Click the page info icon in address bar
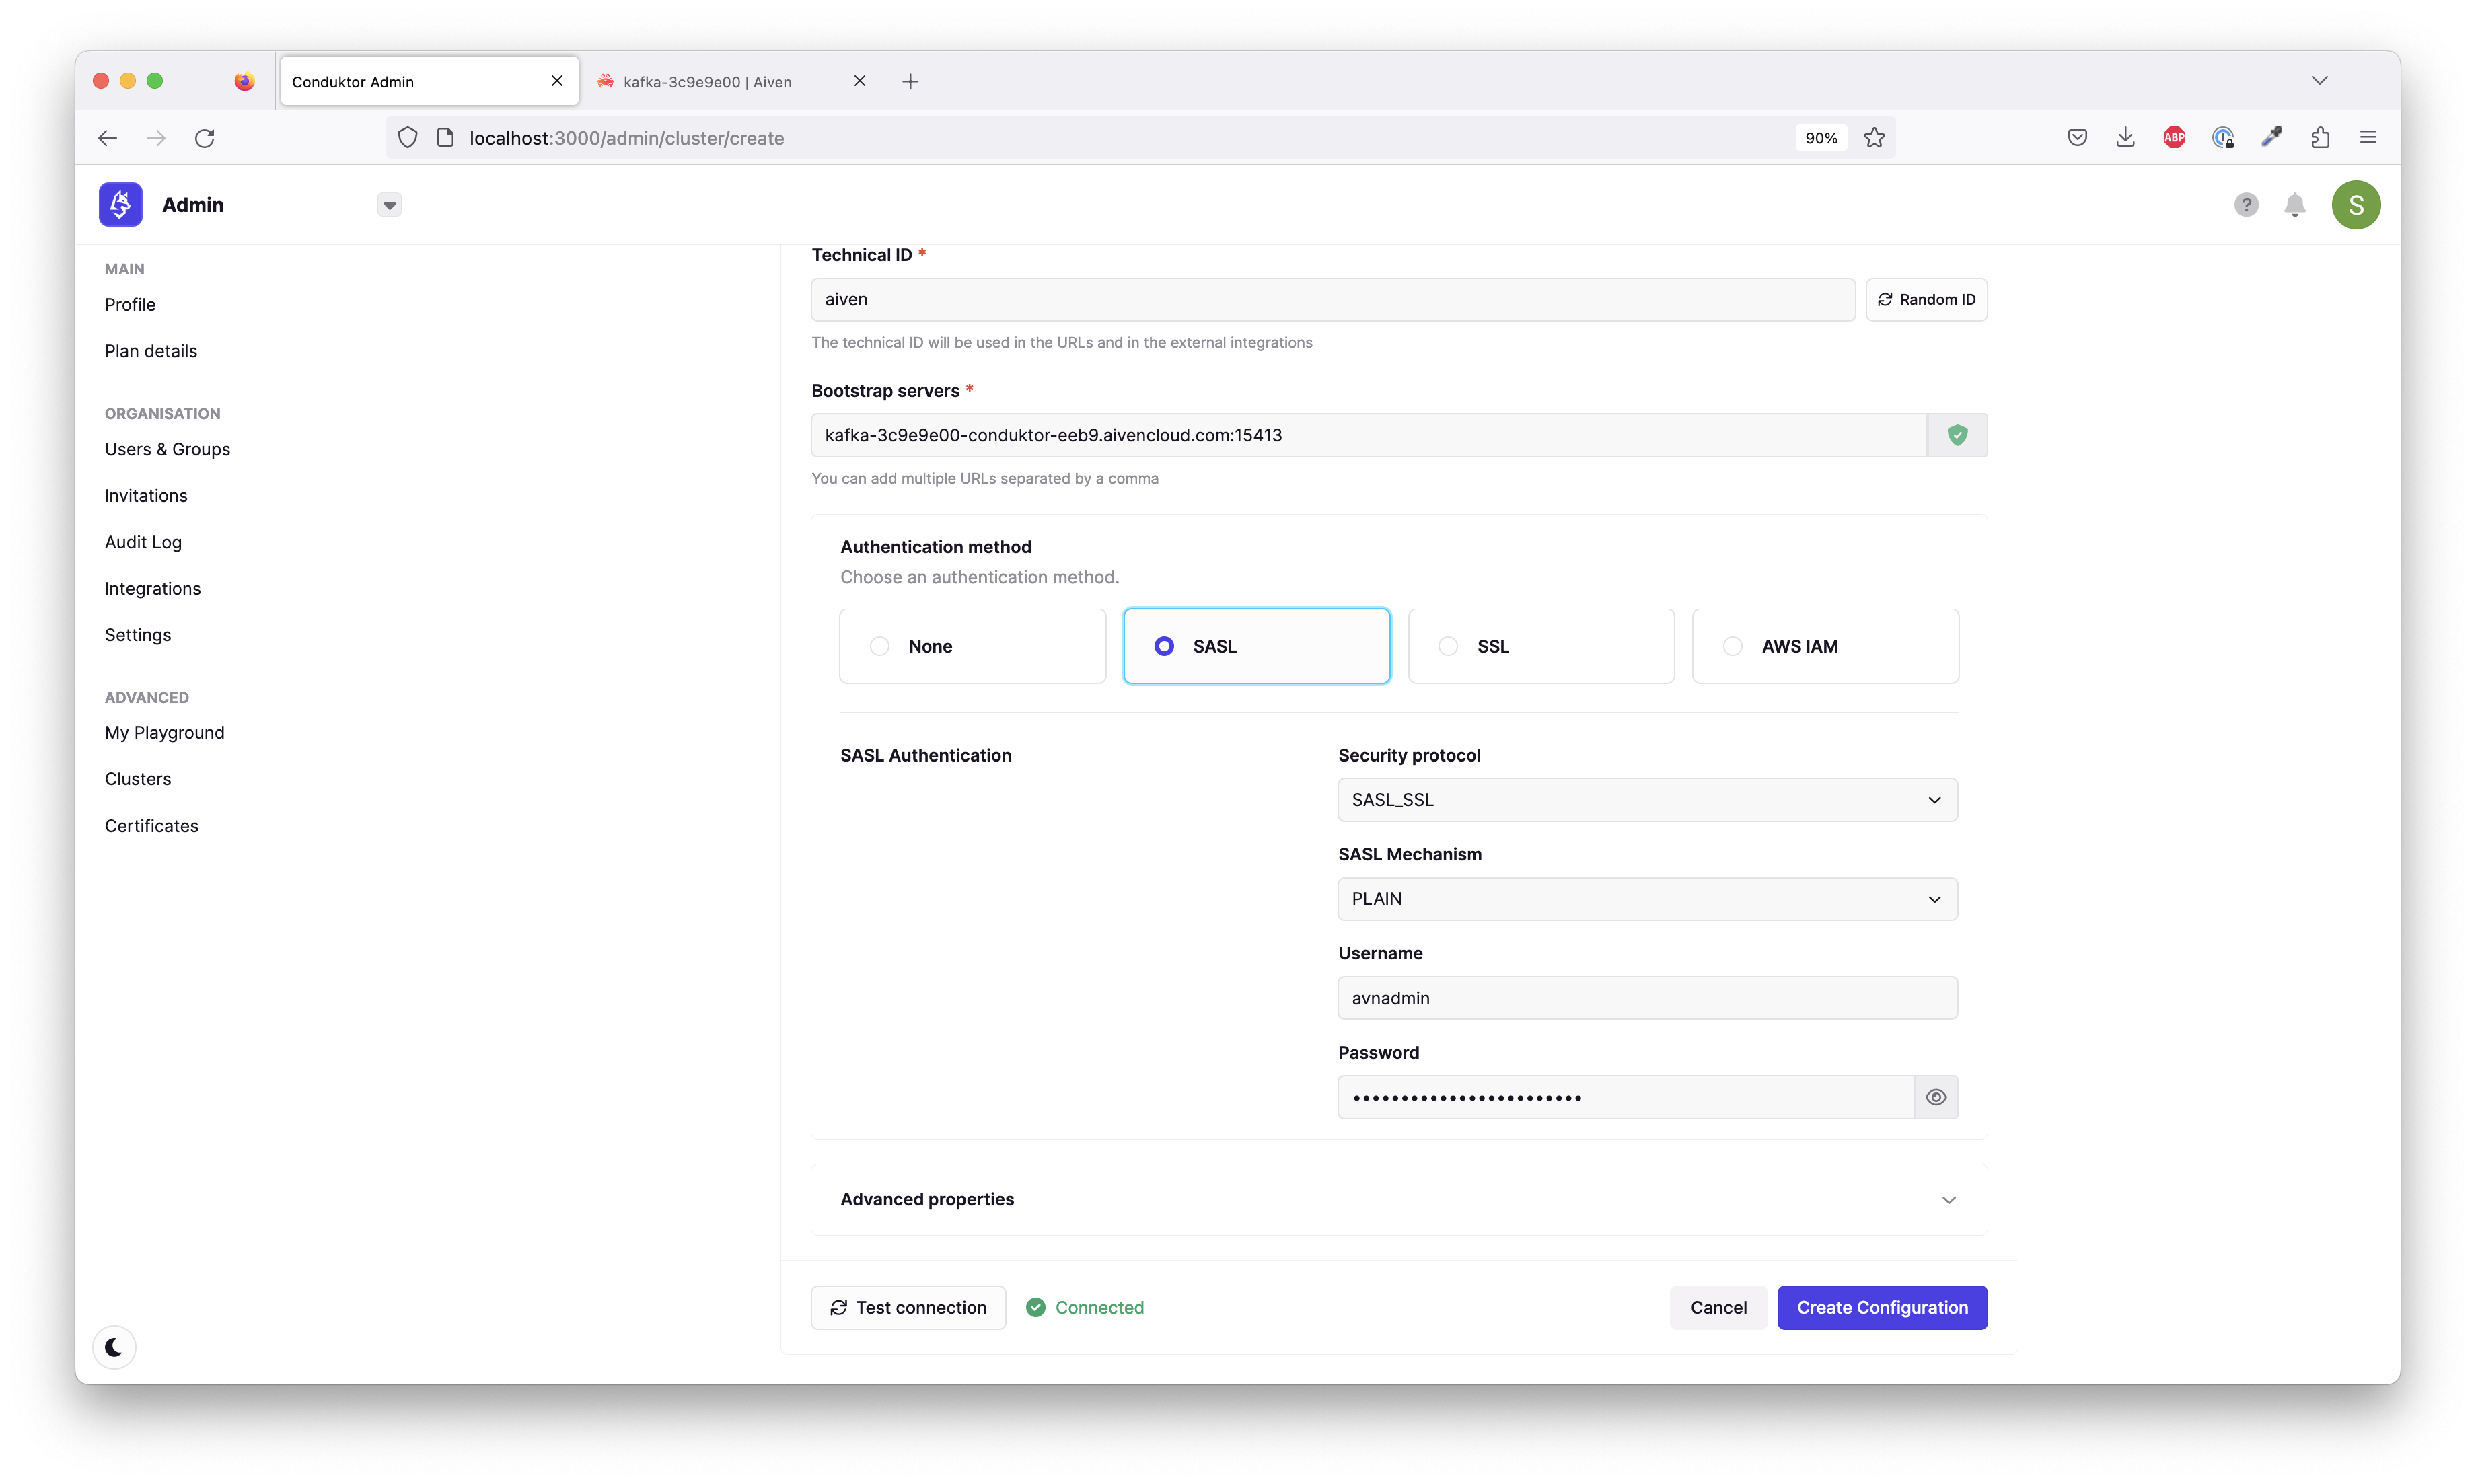 [x=445, y=138]
